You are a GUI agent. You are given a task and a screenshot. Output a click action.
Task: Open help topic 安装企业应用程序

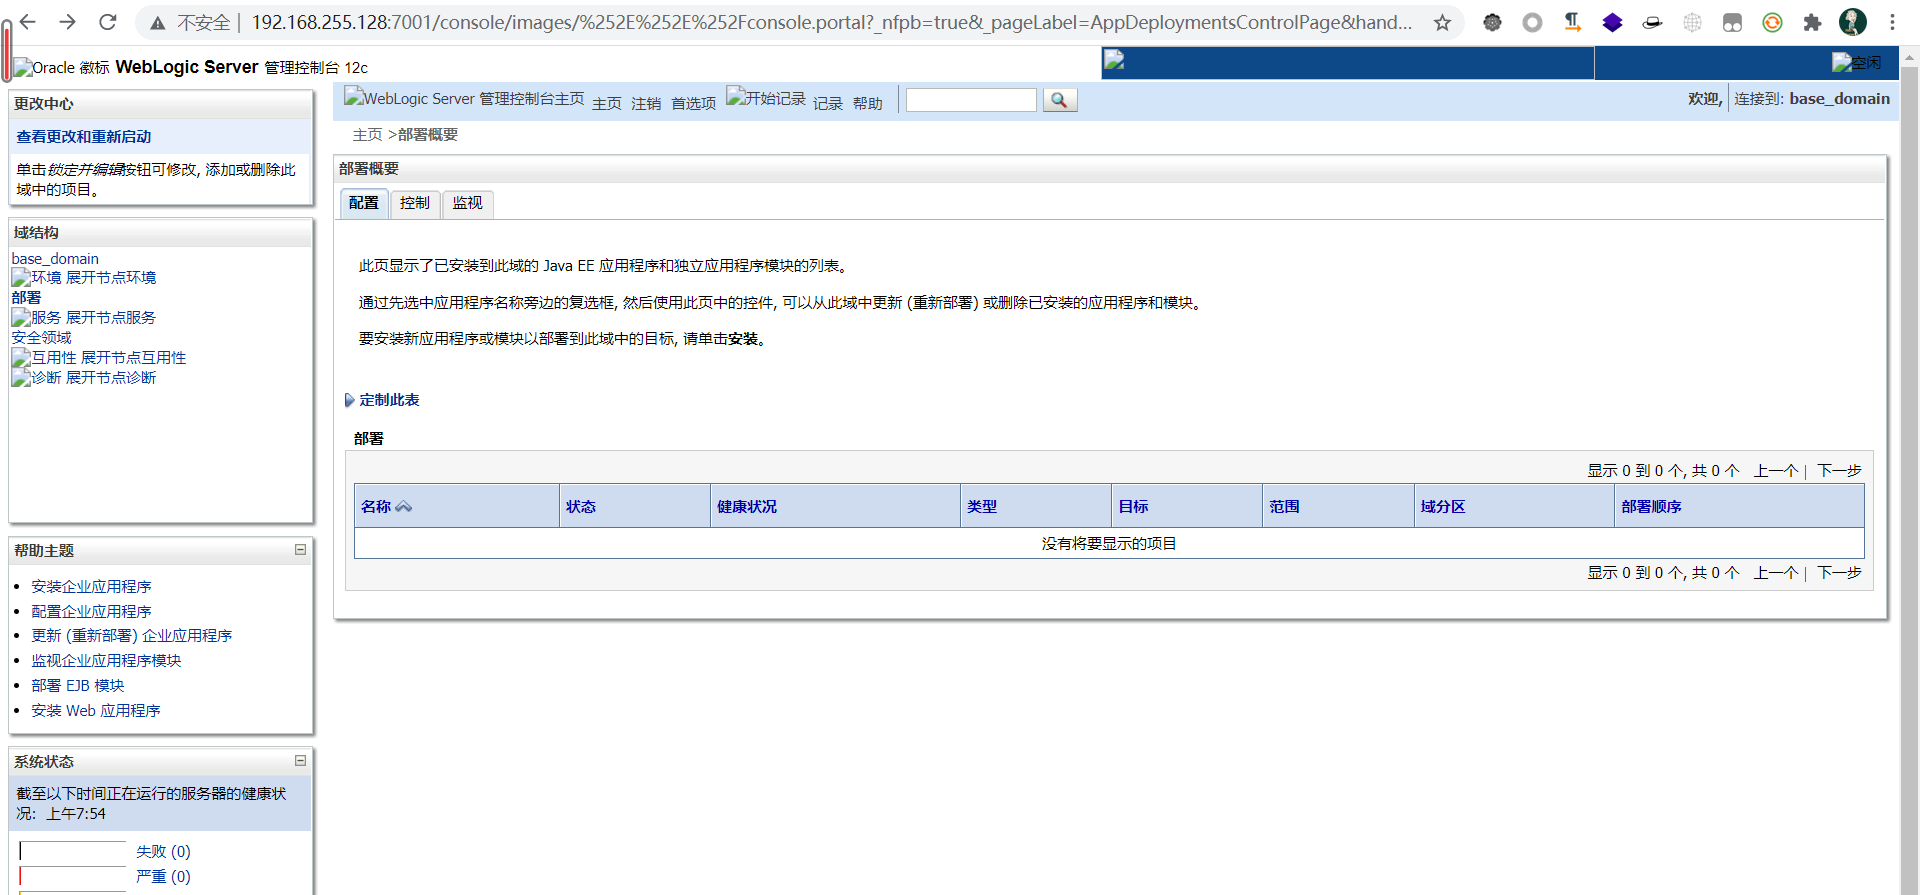click(91, 587)
